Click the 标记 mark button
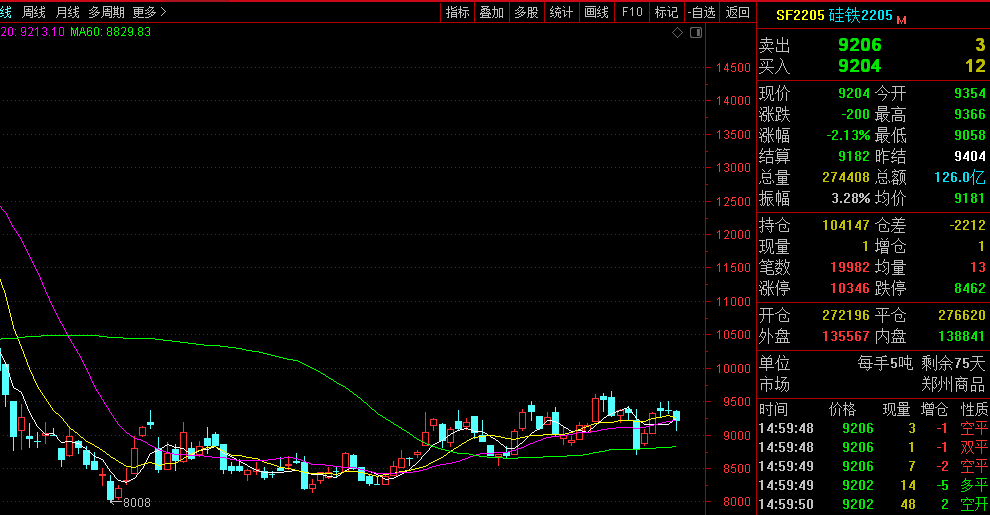Image resolution: width=990 pixels, height=515 pixels. 666,12
